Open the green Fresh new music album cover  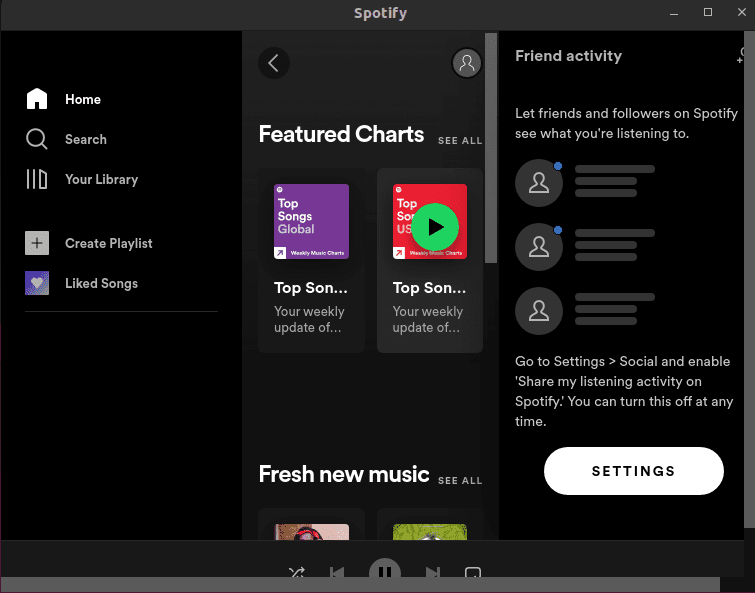(x=430, y=532)
